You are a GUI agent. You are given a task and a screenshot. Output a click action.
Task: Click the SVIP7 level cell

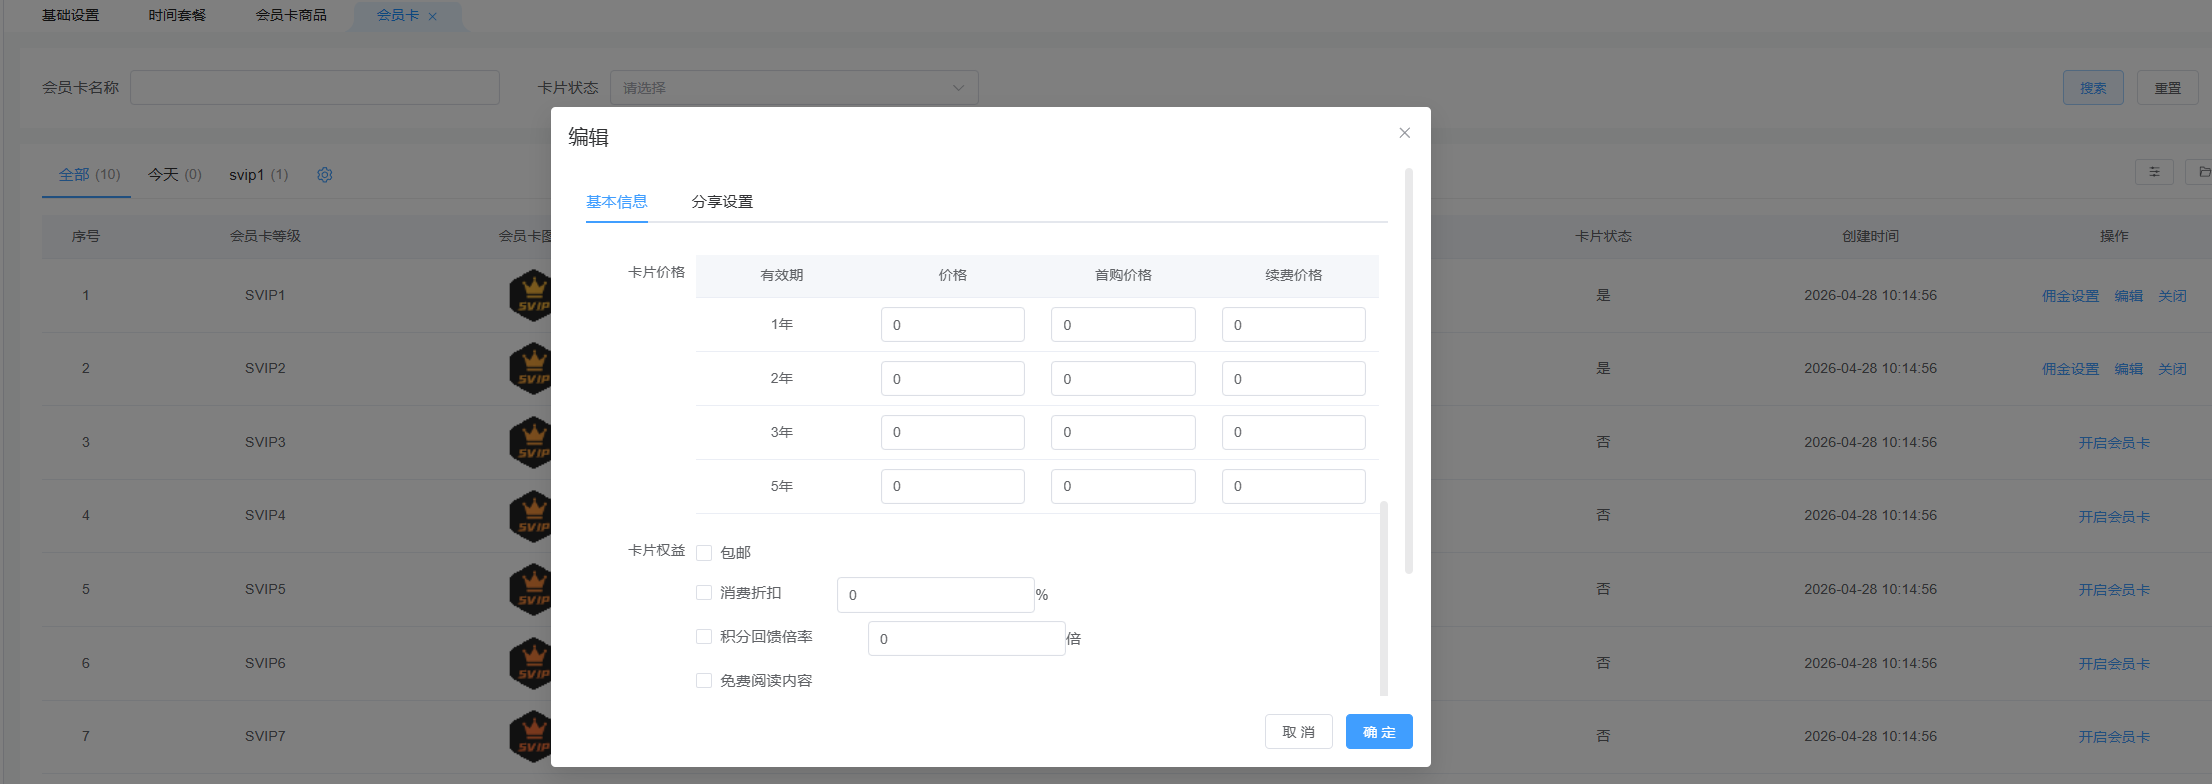[x=265, y=737]
